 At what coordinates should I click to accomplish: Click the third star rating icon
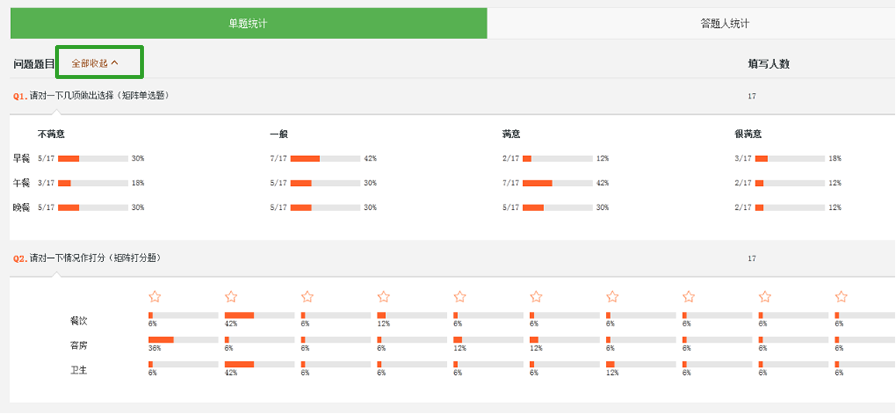point(307,296)
